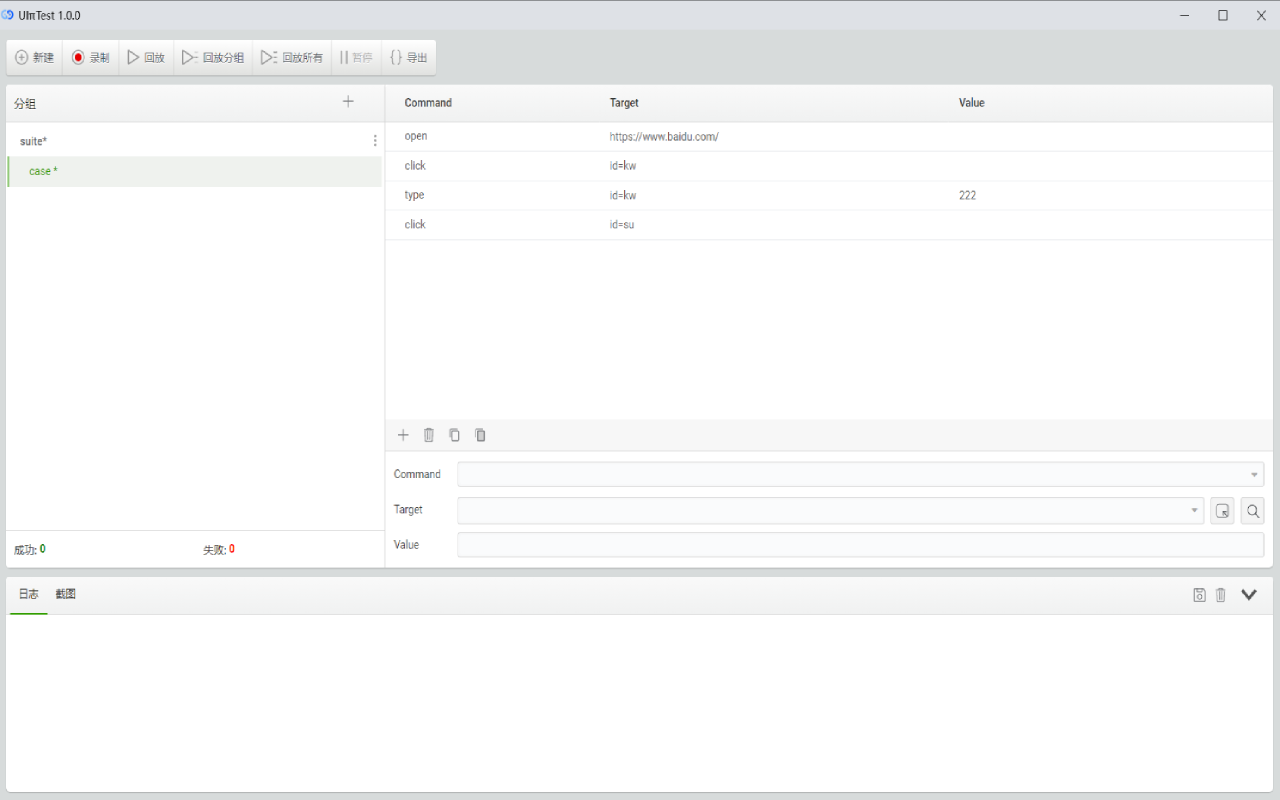Click 回放所有 to replay all
This screenshot has width=1280, height=800.
point(292,58)
